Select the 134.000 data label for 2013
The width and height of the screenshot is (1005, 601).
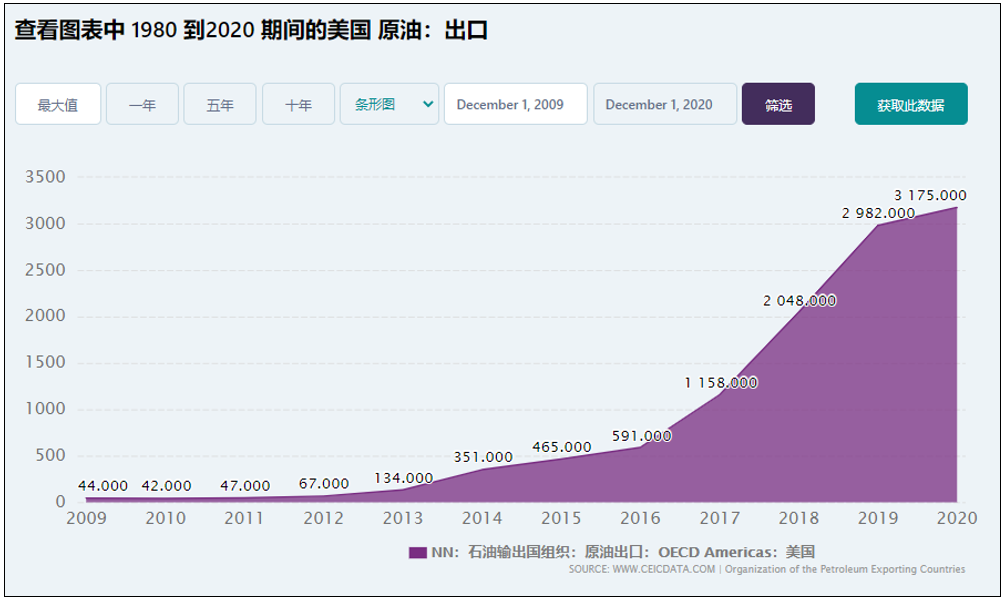(x=403, y=478)
